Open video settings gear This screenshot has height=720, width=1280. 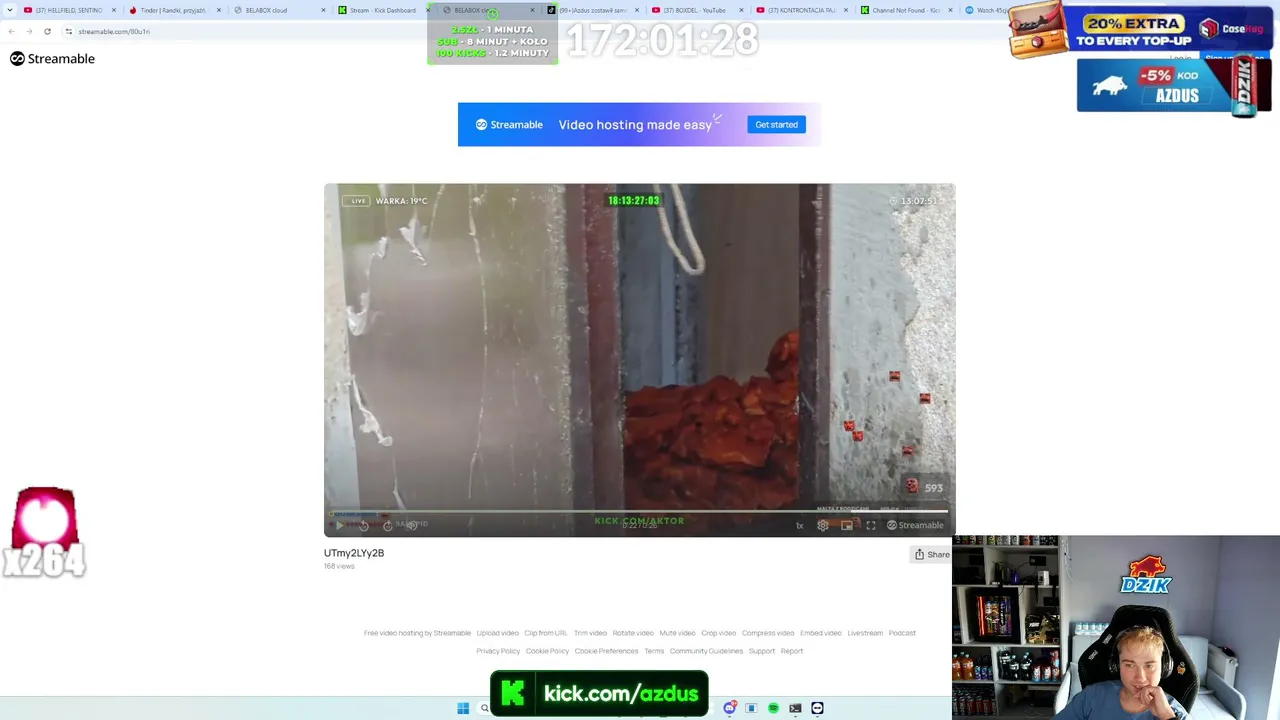coord(823,525)
